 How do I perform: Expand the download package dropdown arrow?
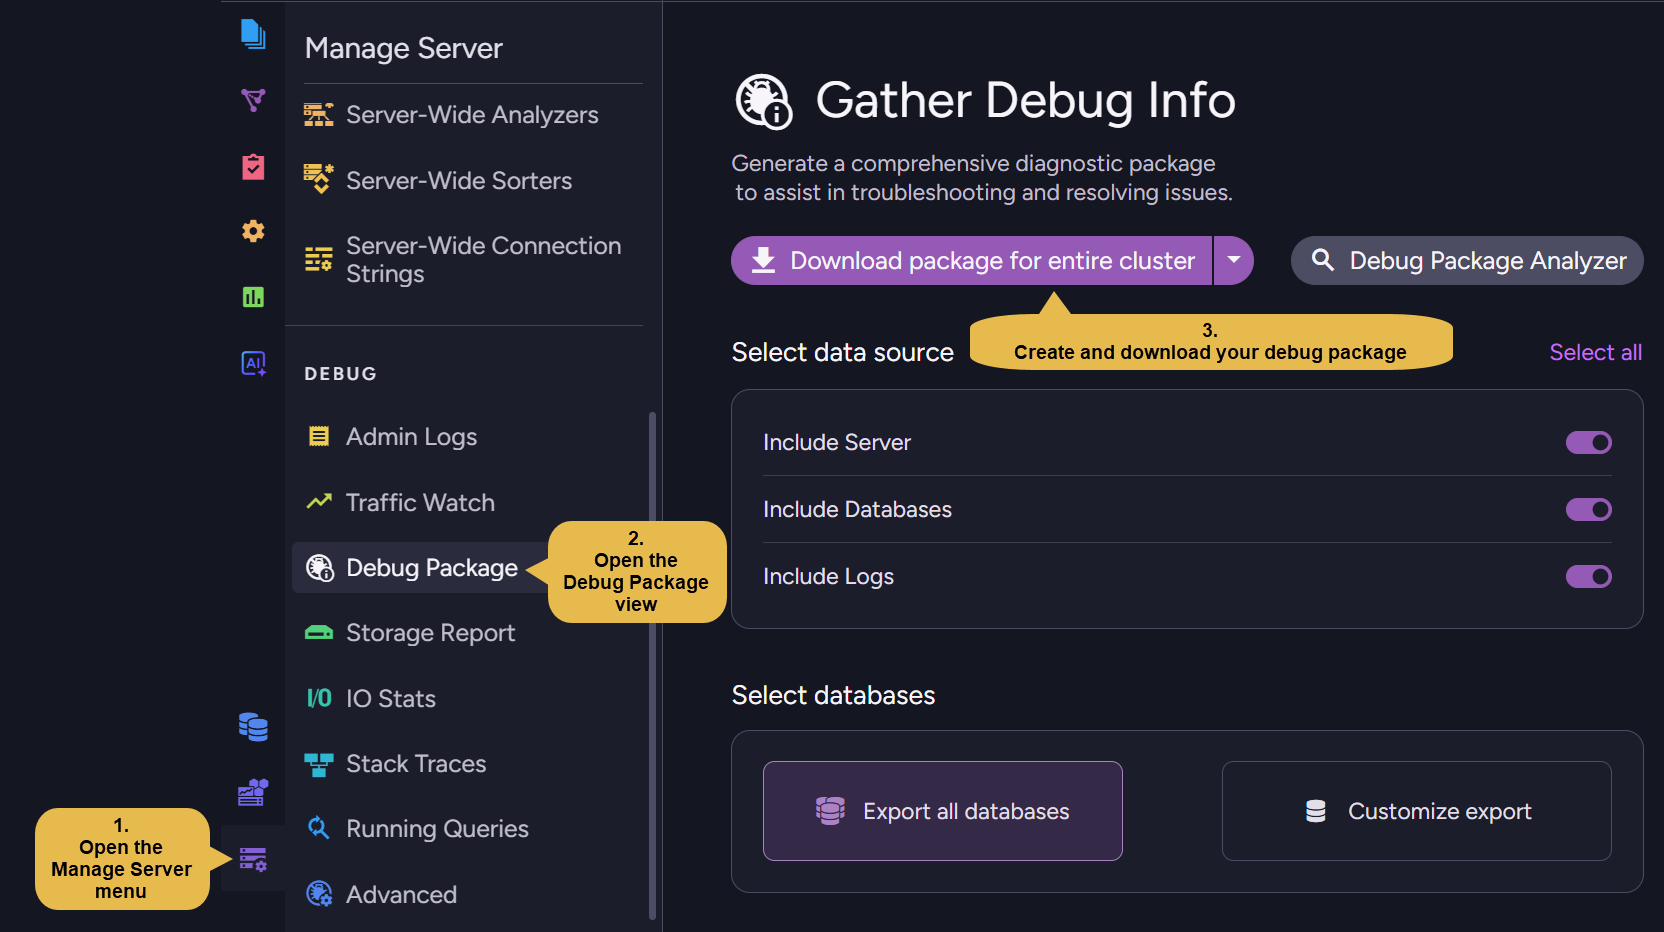point(1234,260)
